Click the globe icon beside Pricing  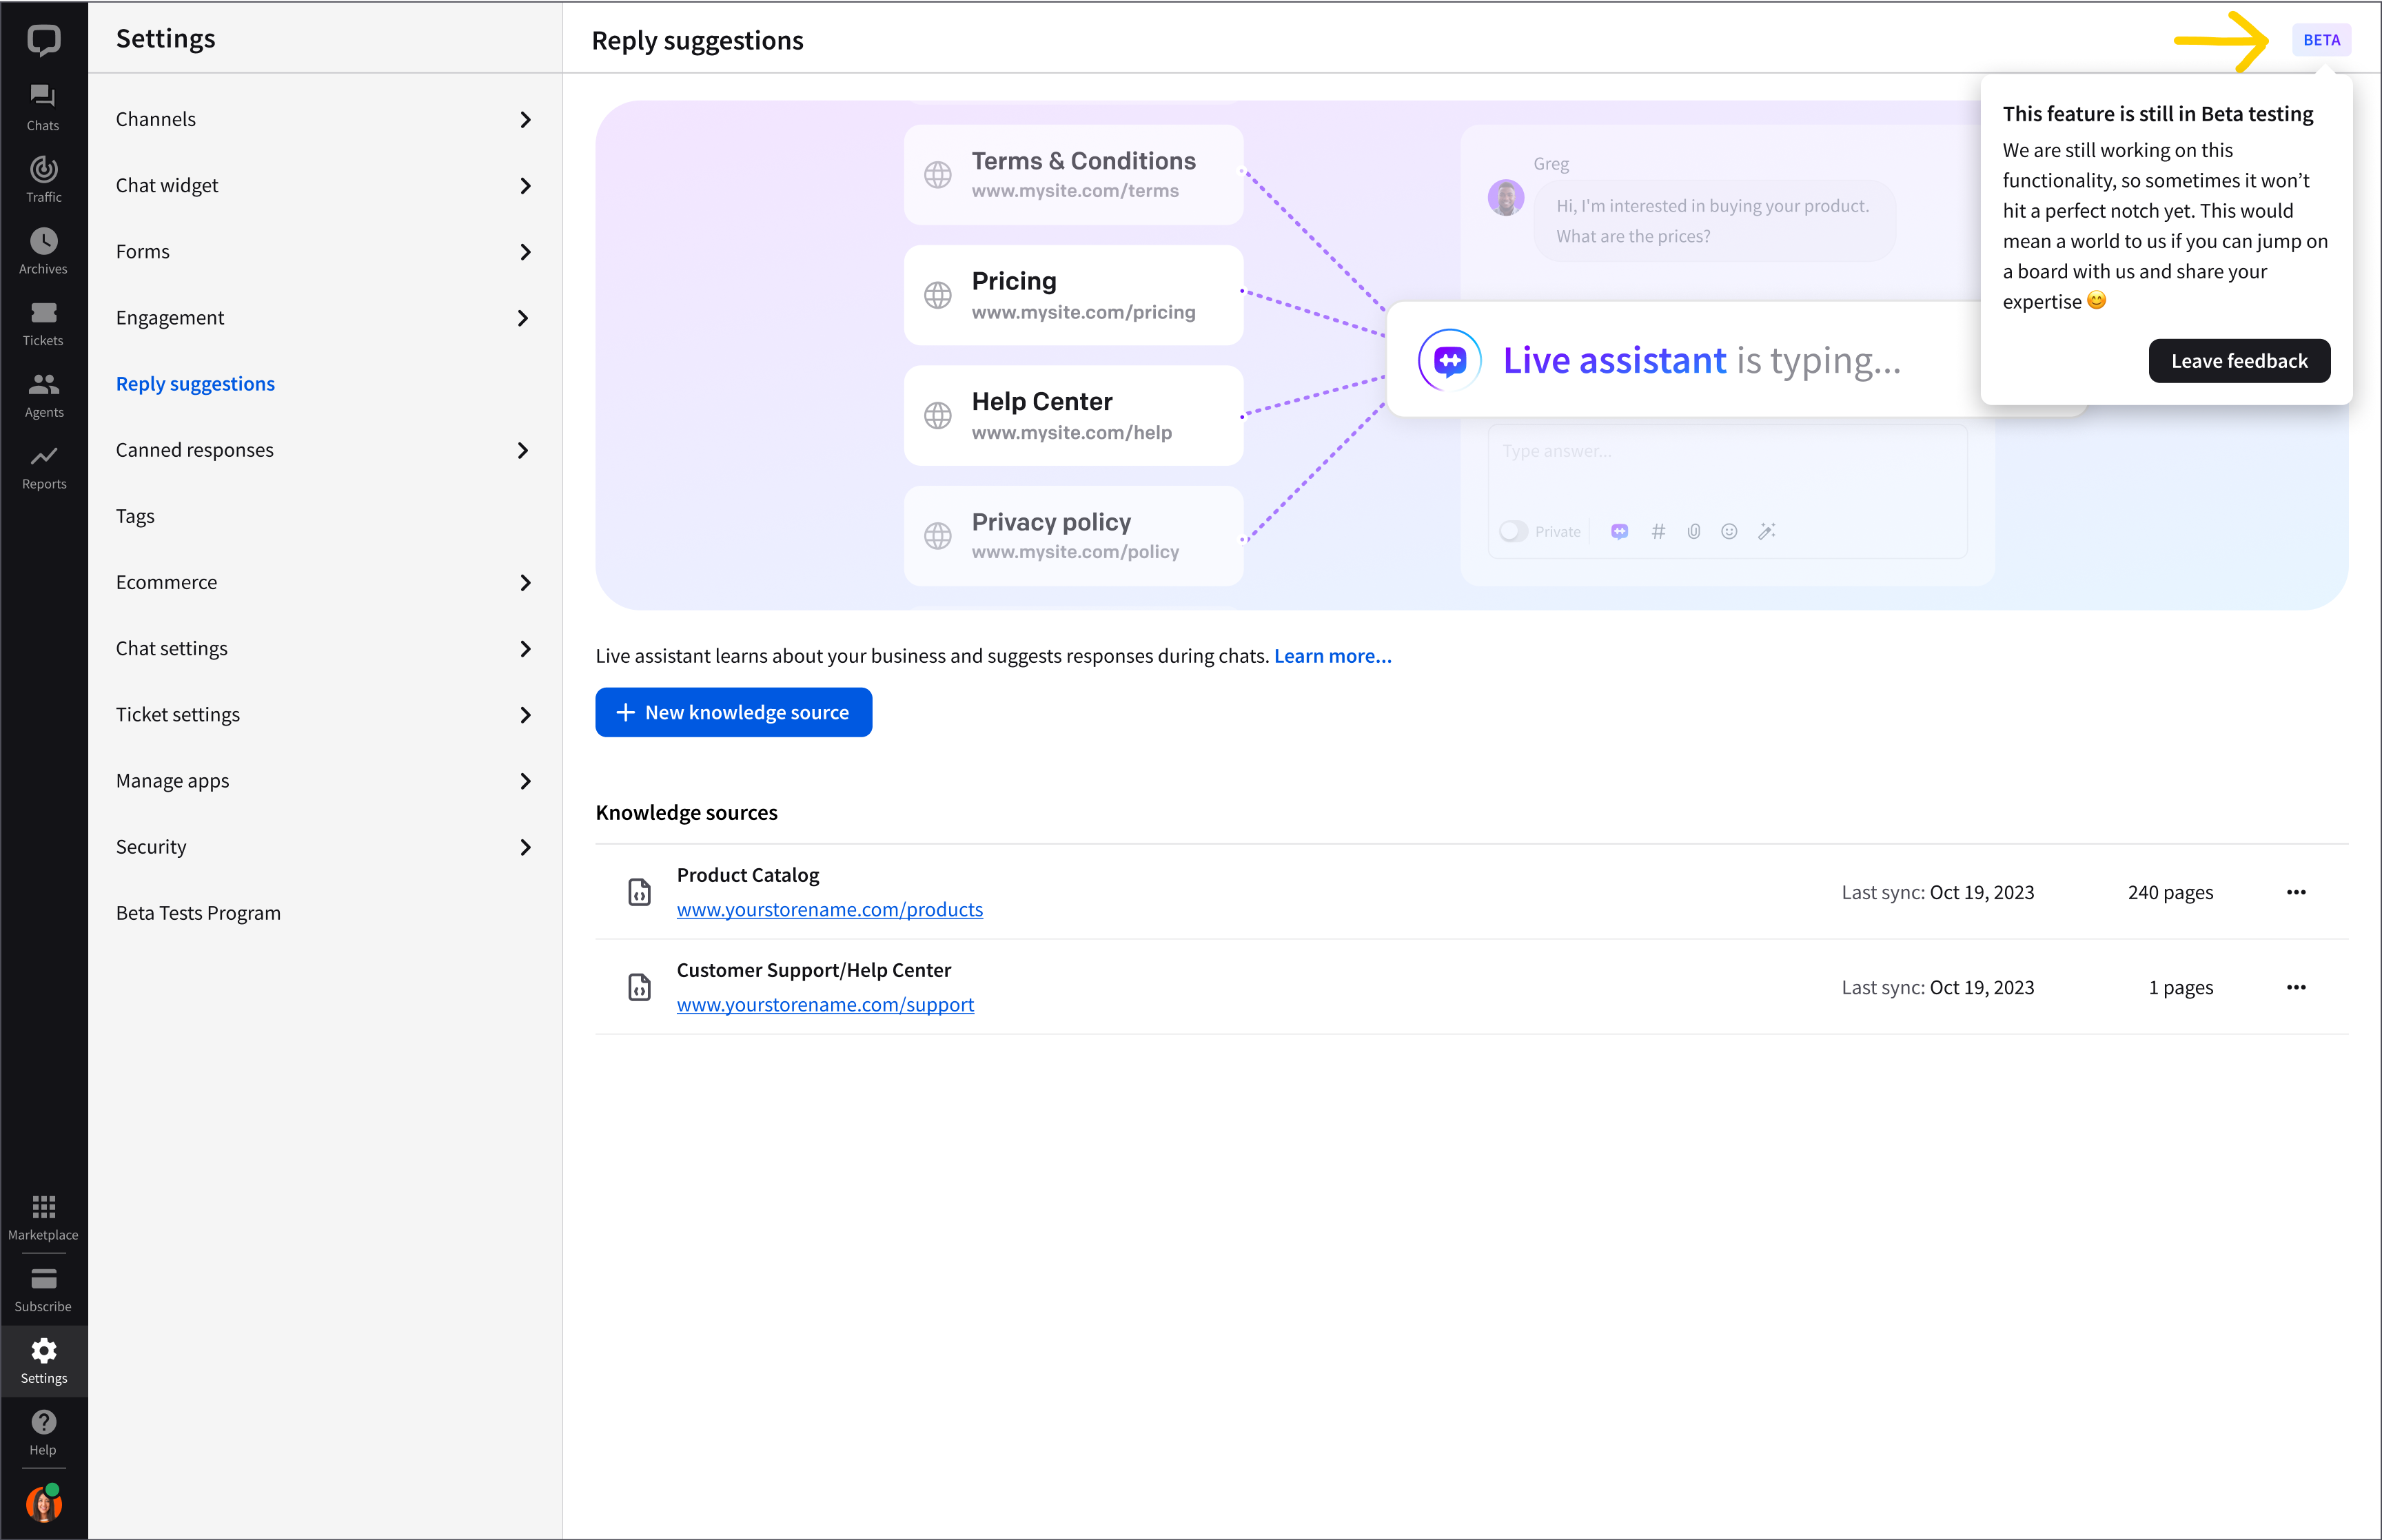click(937, 295)
